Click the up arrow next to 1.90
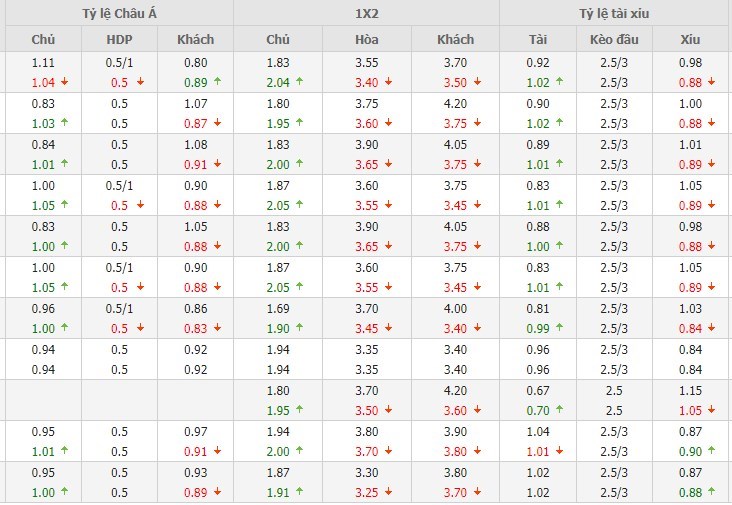The height and width of the screenshot is (505, 732). tap(299, 329)
